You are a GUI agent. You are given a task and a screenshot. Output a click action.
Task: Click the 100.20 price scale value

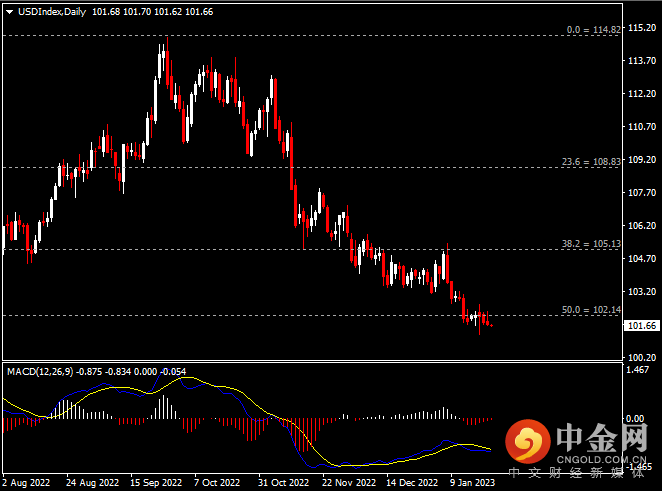point(642,358)
